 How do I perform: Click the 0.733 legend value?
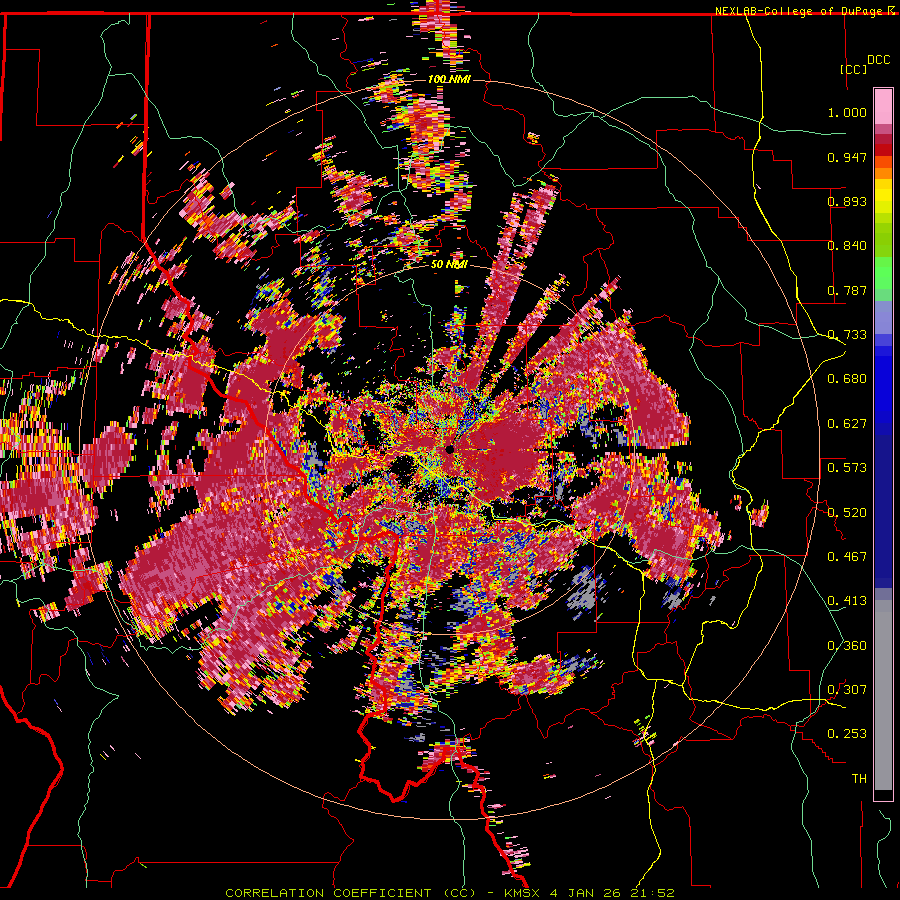tap(847, 335)
